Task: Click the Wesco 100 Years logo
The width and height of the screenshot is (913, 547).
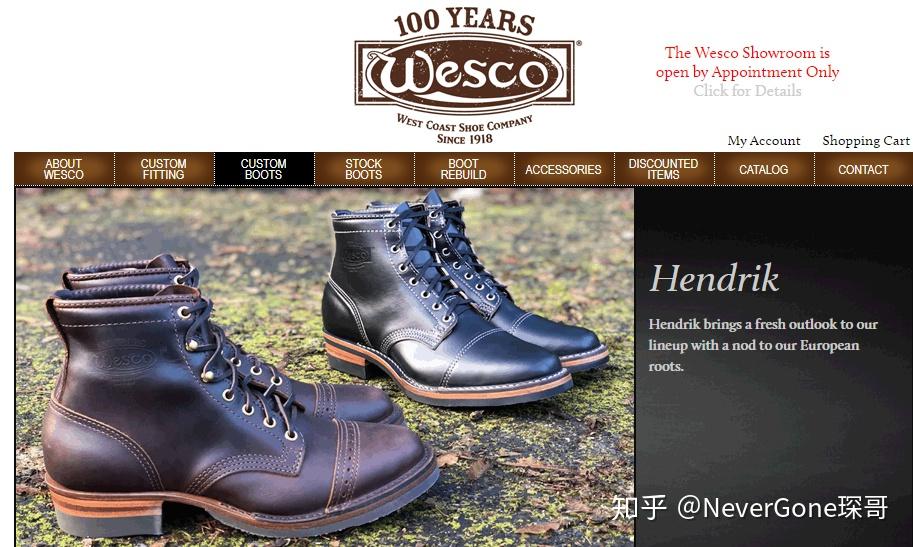Action: (465, 76)
